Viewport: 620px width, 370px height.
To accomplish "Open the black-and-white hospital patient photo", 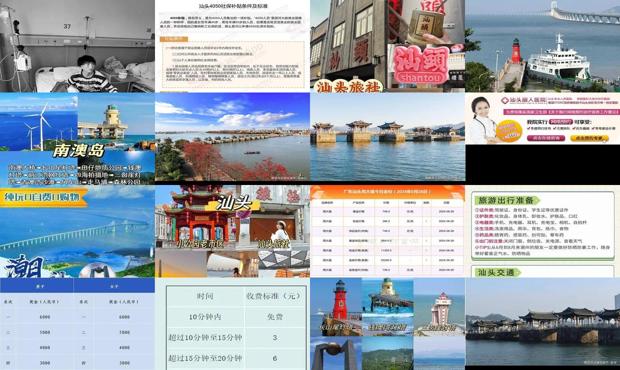I will pyautogui.click(x=77, y=46).
